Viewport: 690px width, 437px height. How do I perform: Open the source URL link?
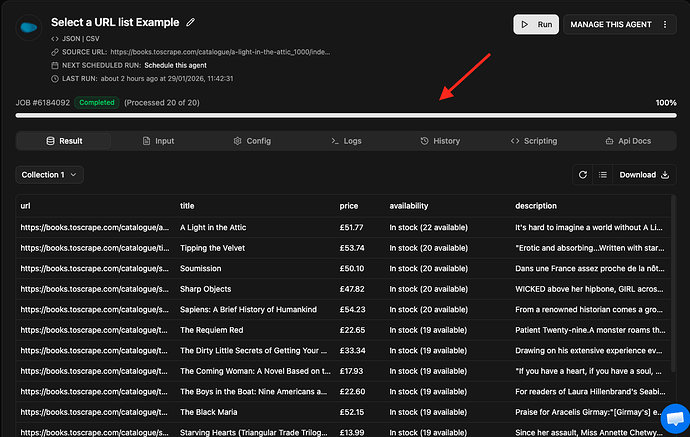220,52
